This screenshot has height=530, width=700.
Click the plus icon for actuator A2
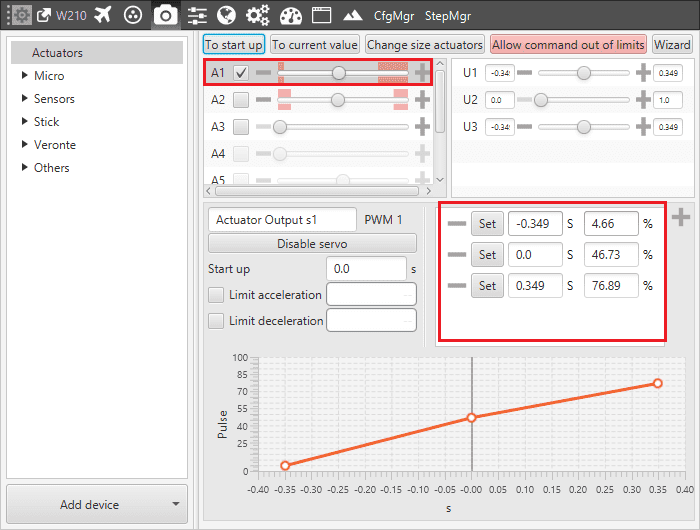[422, 100]
